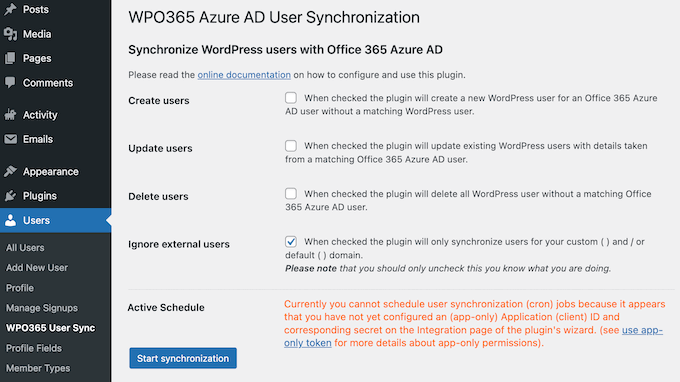Image resolution: width=680 pixels, height=382 pixels.
Task: Click the Plugins plug icon
Action: coord(10,196)
